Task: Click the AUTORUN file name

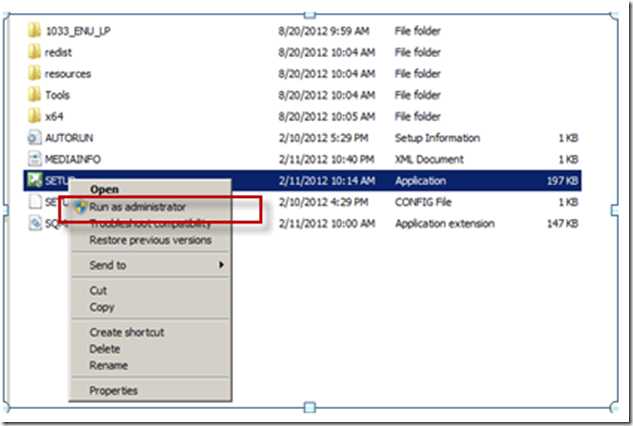Action: [x=69, y=138]
